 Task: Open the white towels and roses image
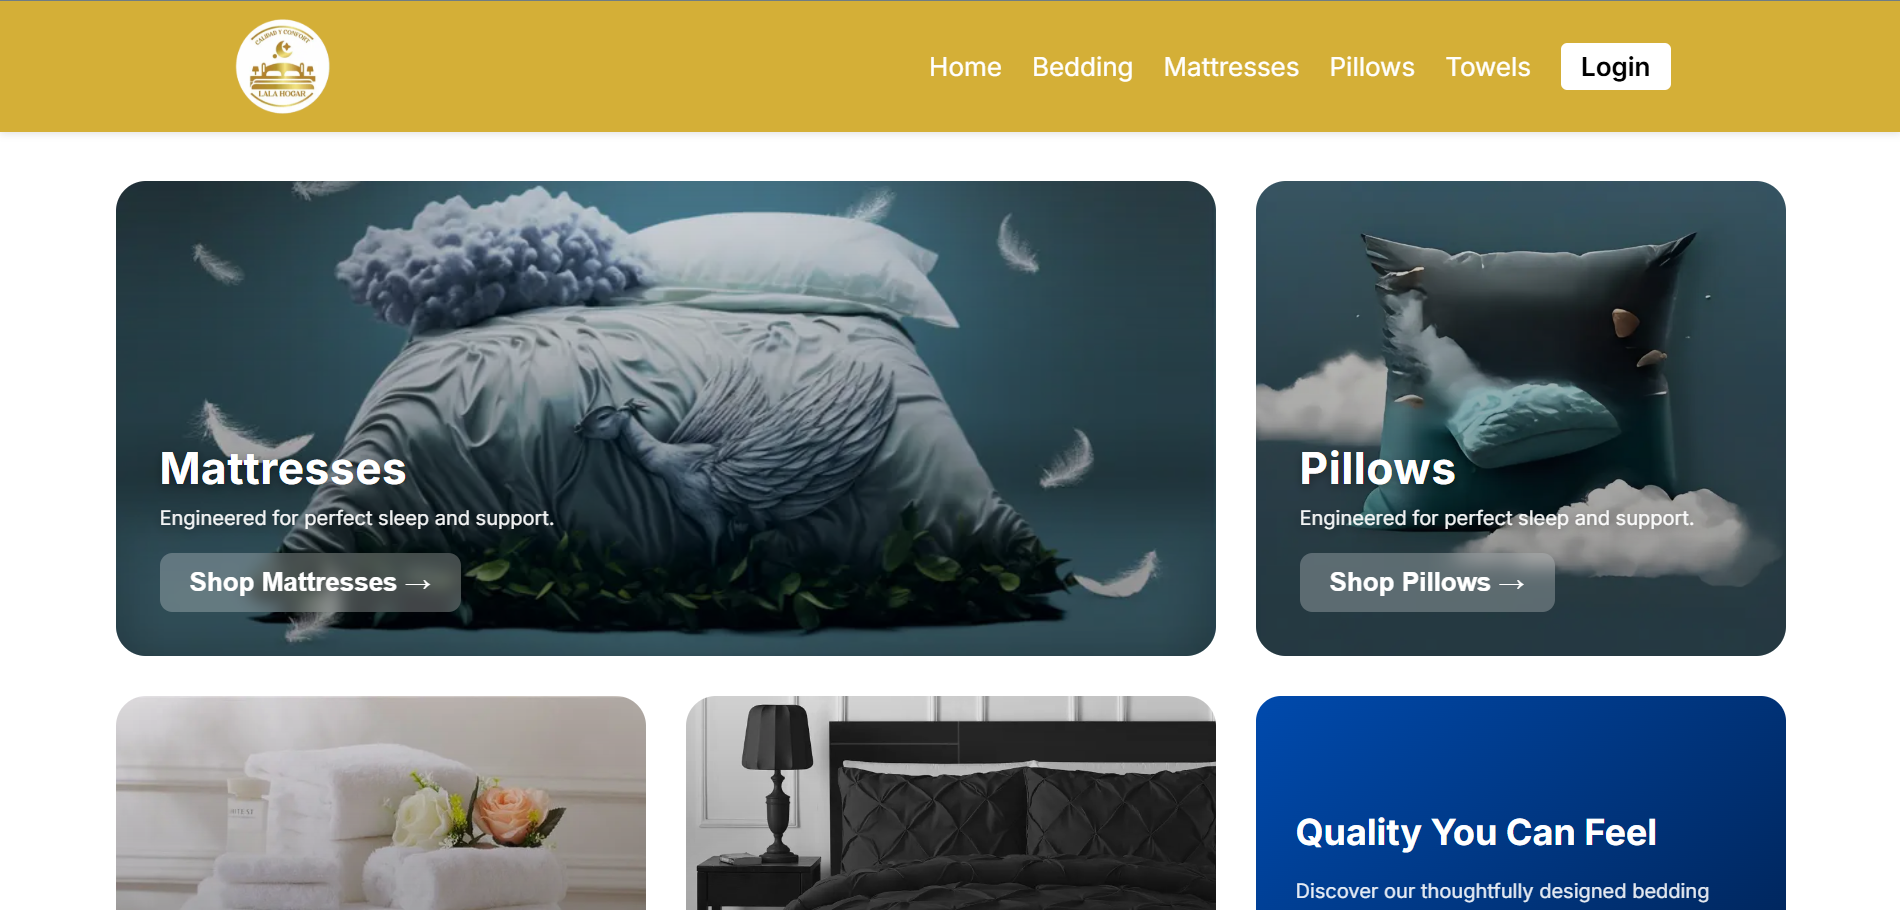[x=381, y=803]
